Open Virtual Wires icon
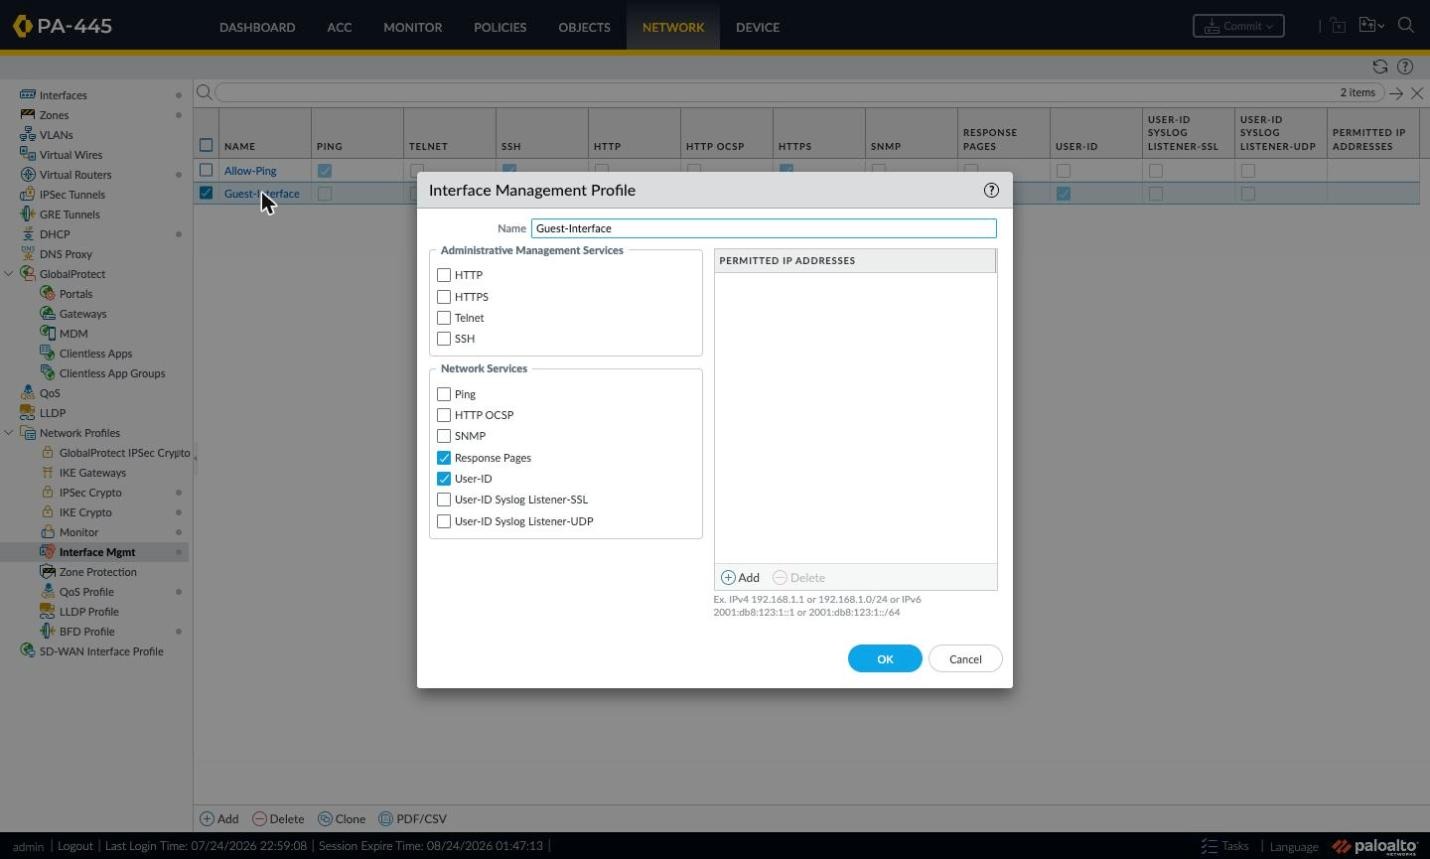 (x=28, y=154)
